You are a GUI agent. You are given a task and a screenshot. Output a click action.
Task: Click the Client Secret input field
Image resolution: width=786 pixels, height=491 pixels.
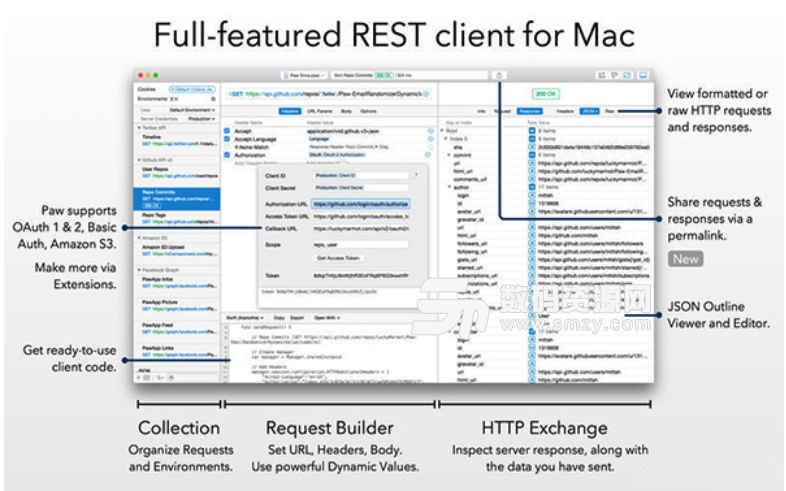[x=360, y=187]
